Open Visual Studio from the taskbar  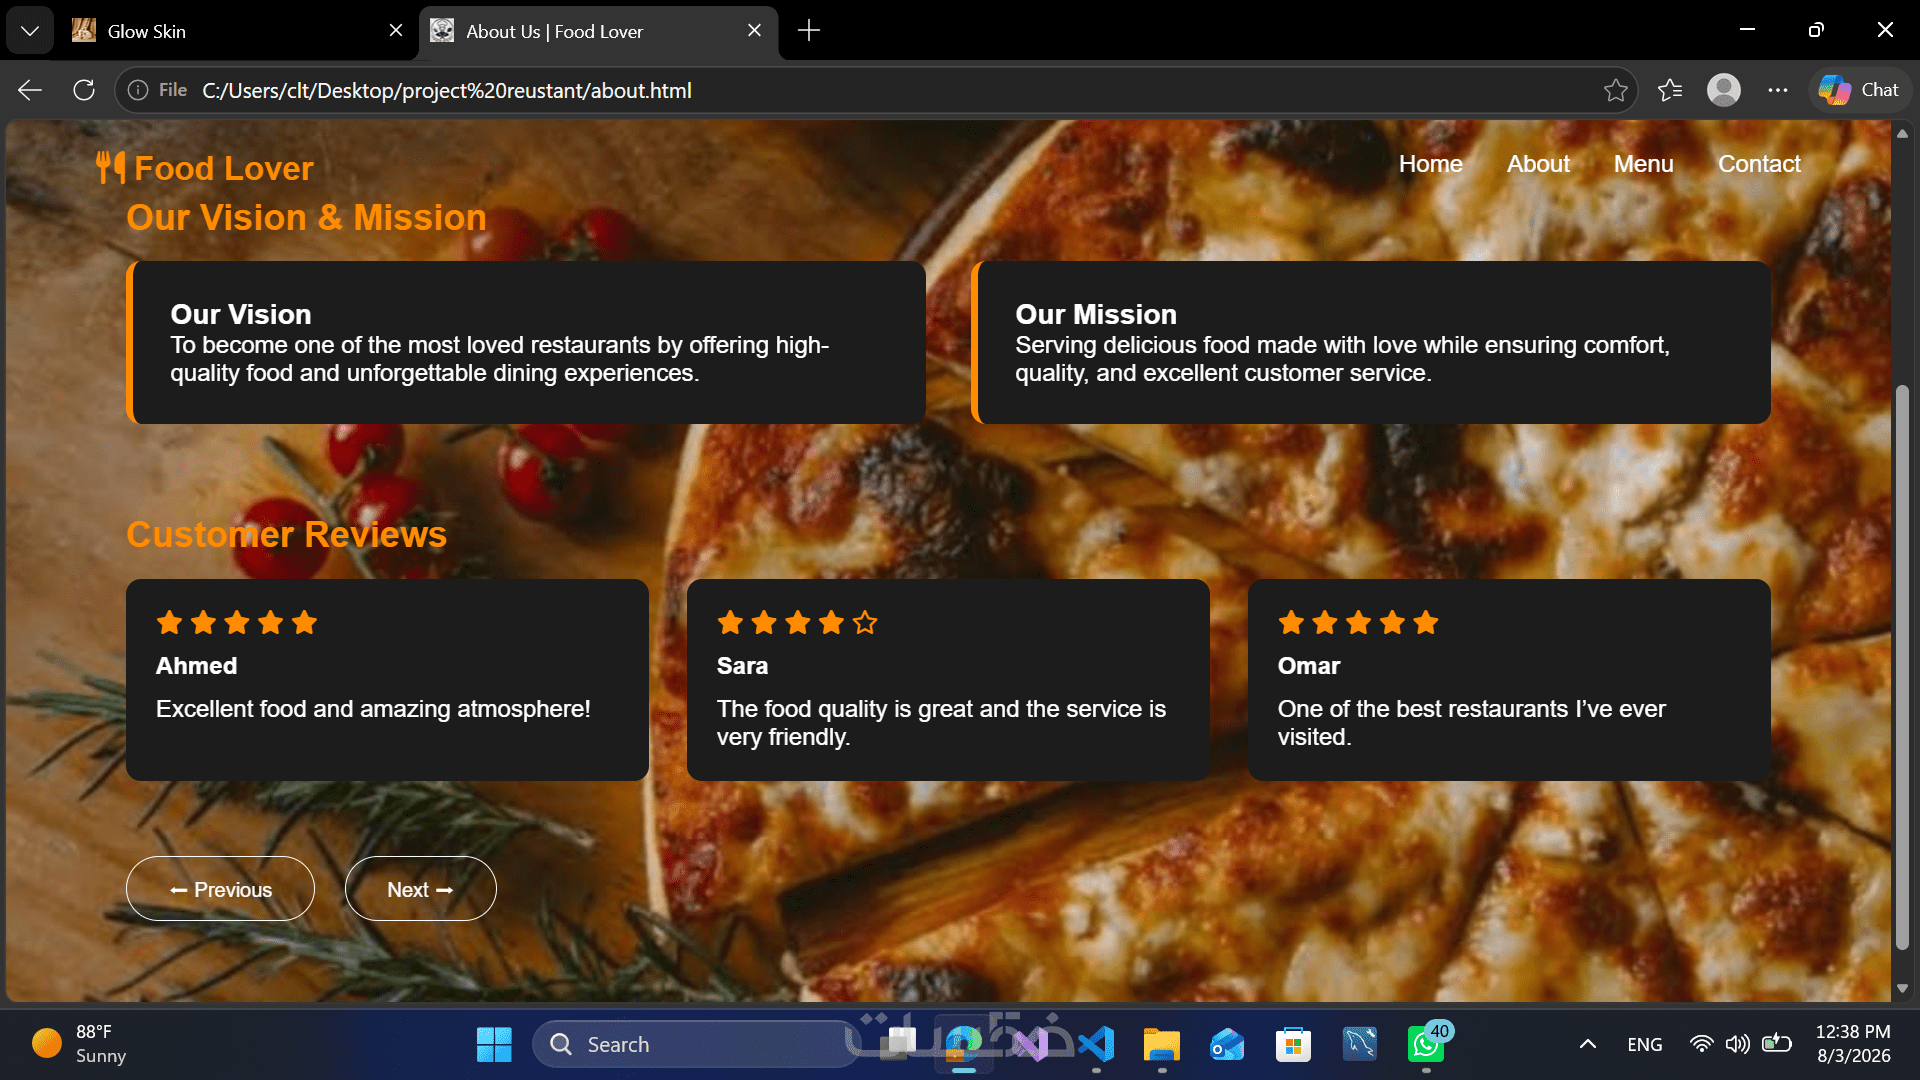[x=1030, y=1044]
